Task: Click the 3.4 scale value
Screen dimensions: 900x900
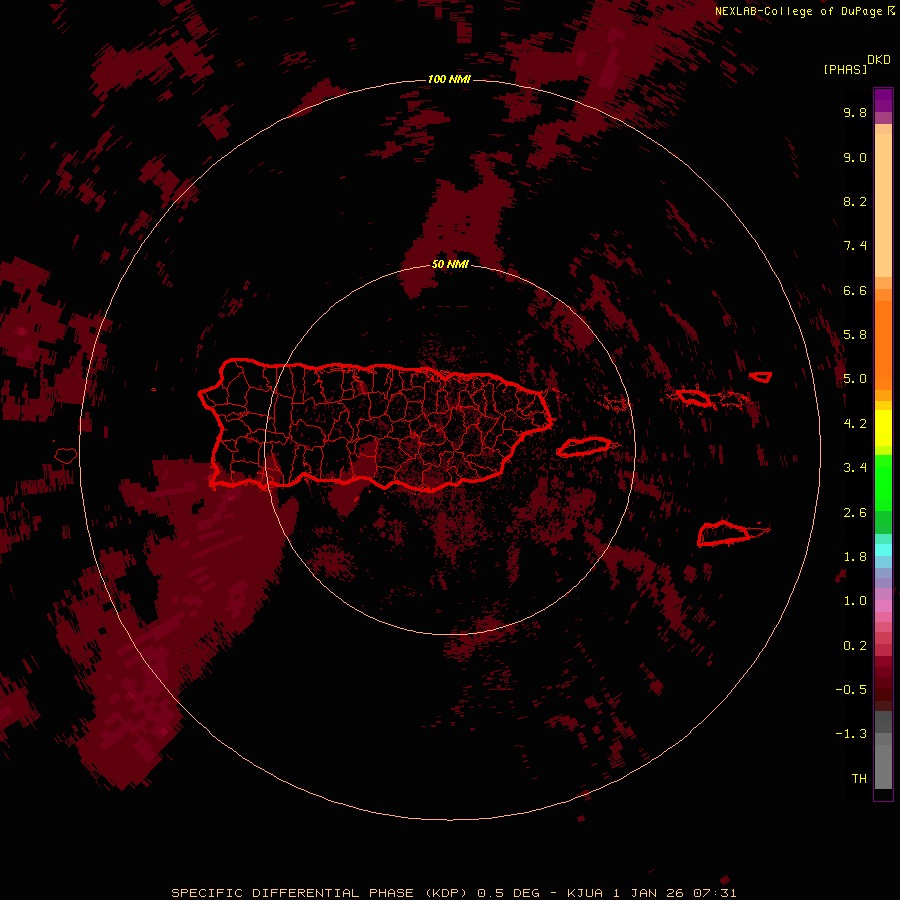Action: (855, 468)
